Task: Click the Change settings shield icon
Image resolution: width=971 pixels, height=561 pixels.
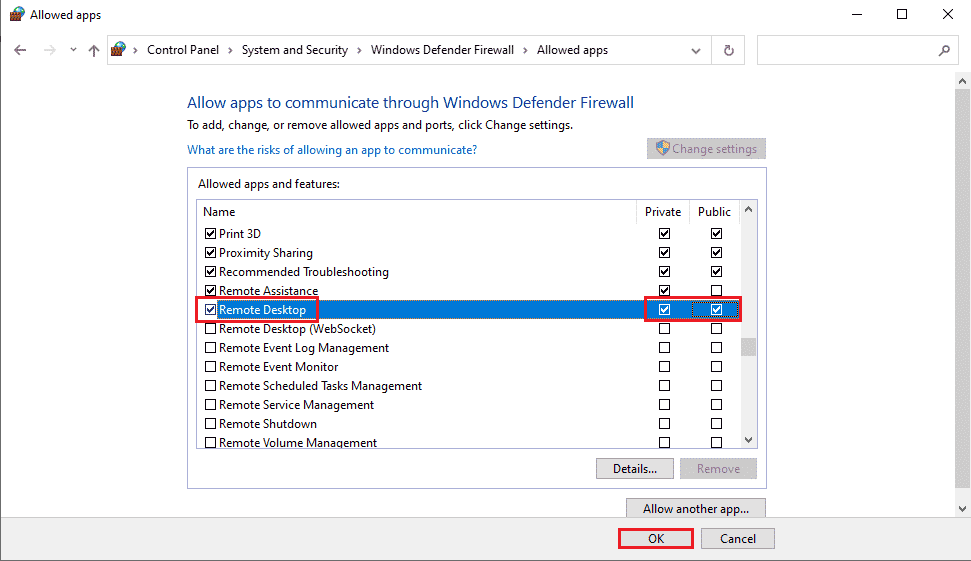Action: pos(663,148)
